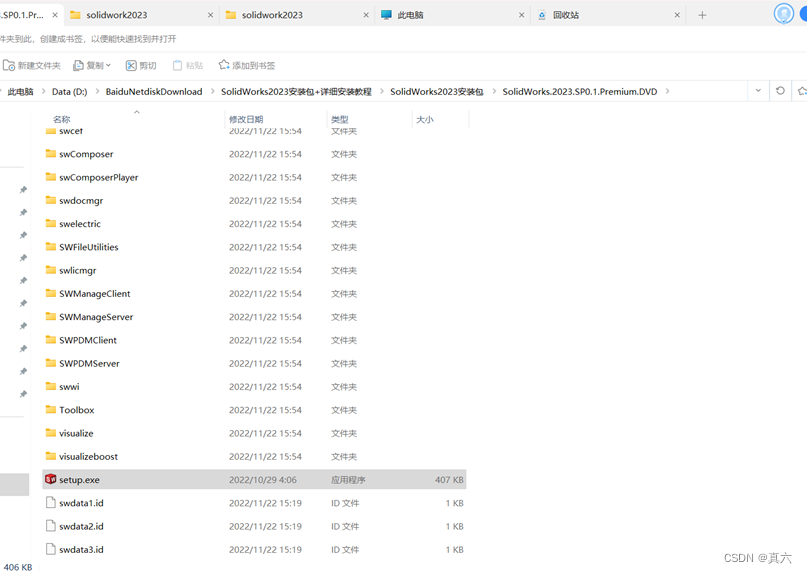Image resolution: width=807 pixels, height=573 pixels.
Task: Click the swdata2.id file icon
Action: pos(50,526)
